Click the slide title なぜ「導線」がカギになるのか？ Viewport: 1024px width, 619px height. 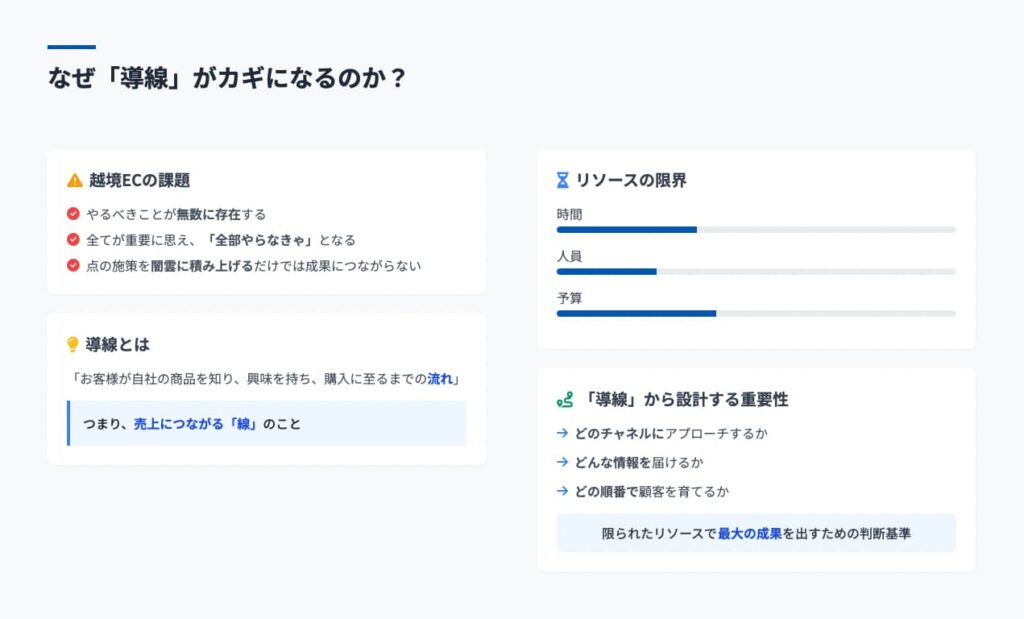[x=227, y=78]
